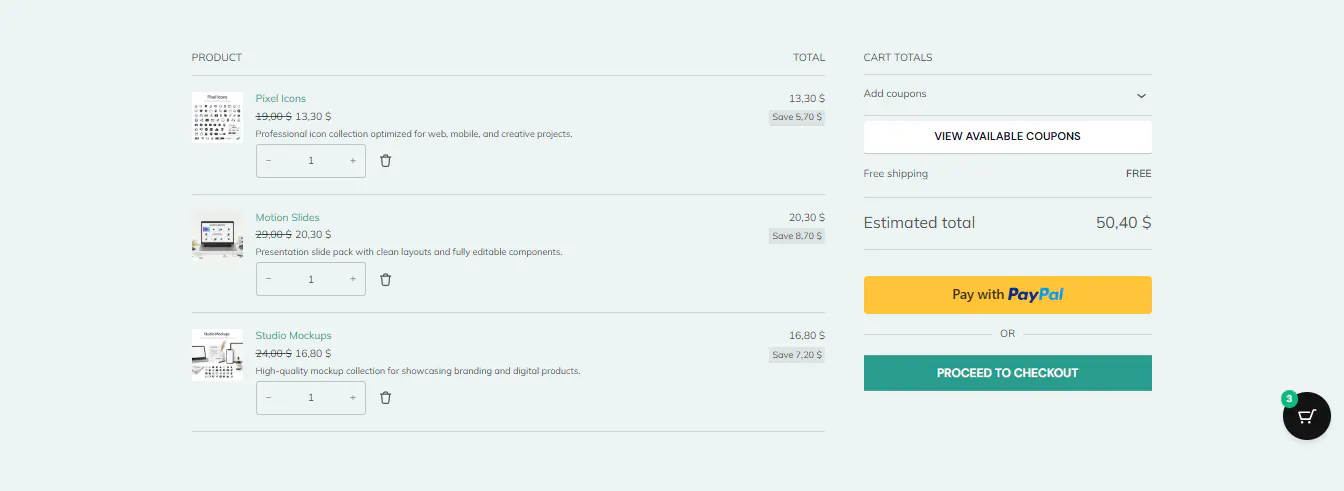
Task: Click the CART TOTALS heading
Action: pos(898,58)
